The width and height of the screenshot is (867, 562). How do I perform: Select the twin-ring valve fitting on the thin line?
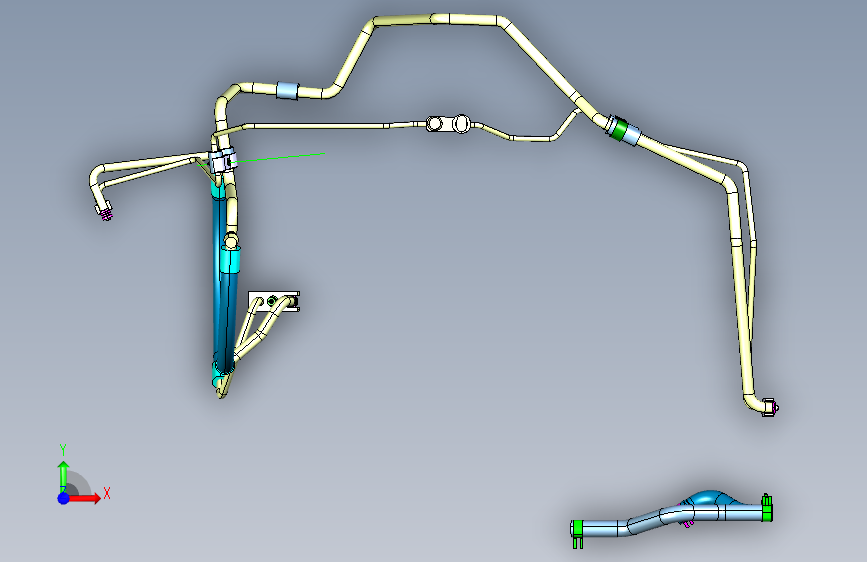click(x=448, y=124)
